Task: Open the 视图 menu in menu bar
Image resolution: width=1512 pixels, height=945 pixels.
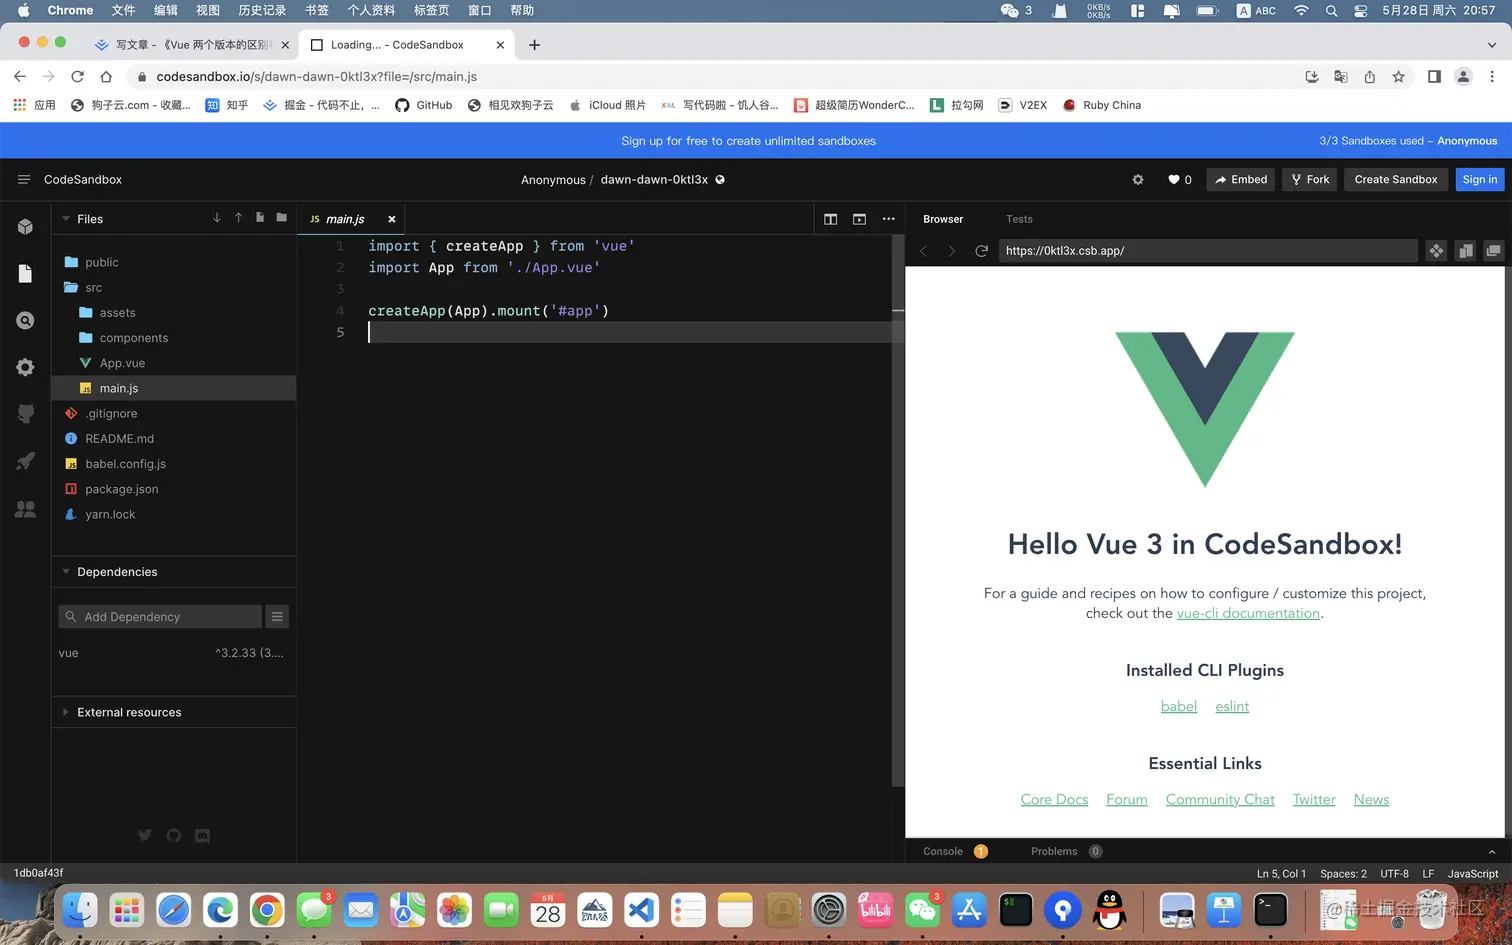Action: click(207, 10)
